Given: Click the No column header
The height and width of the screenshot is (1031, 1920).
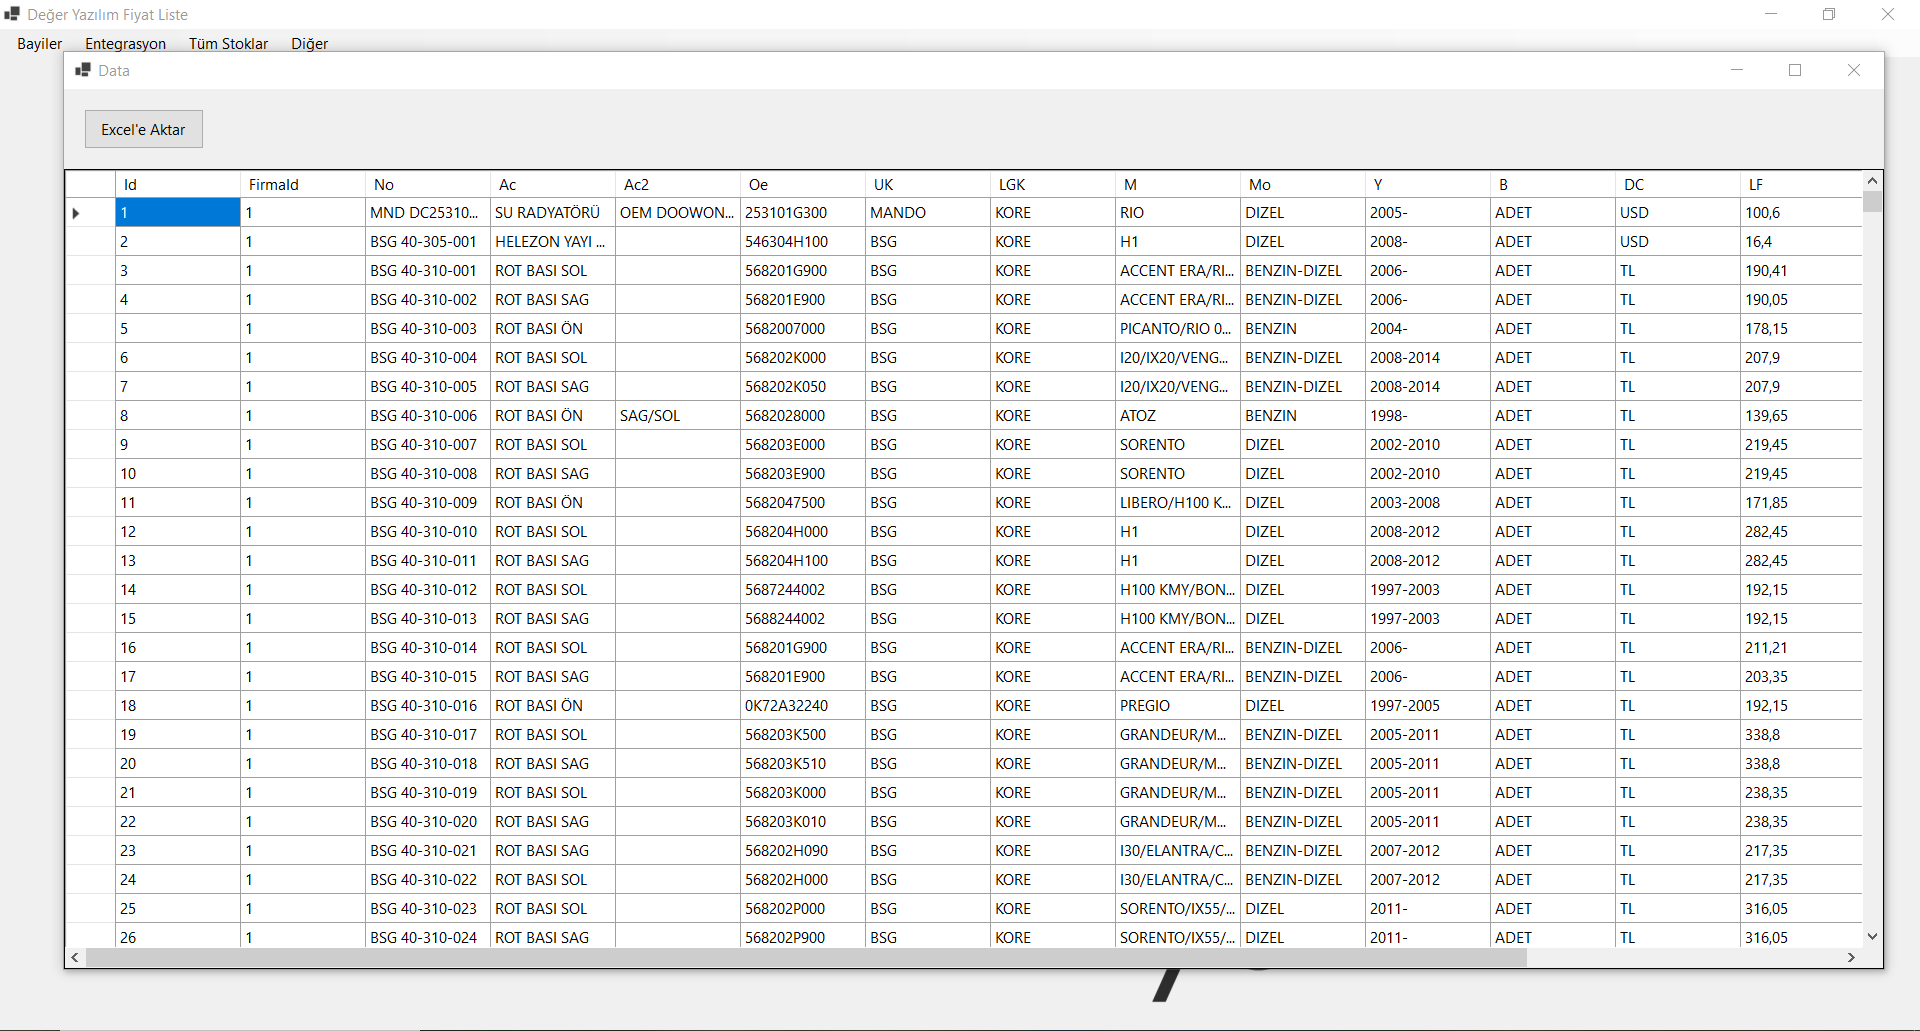Looking at the screenshot, I should [x=428, y=184].
